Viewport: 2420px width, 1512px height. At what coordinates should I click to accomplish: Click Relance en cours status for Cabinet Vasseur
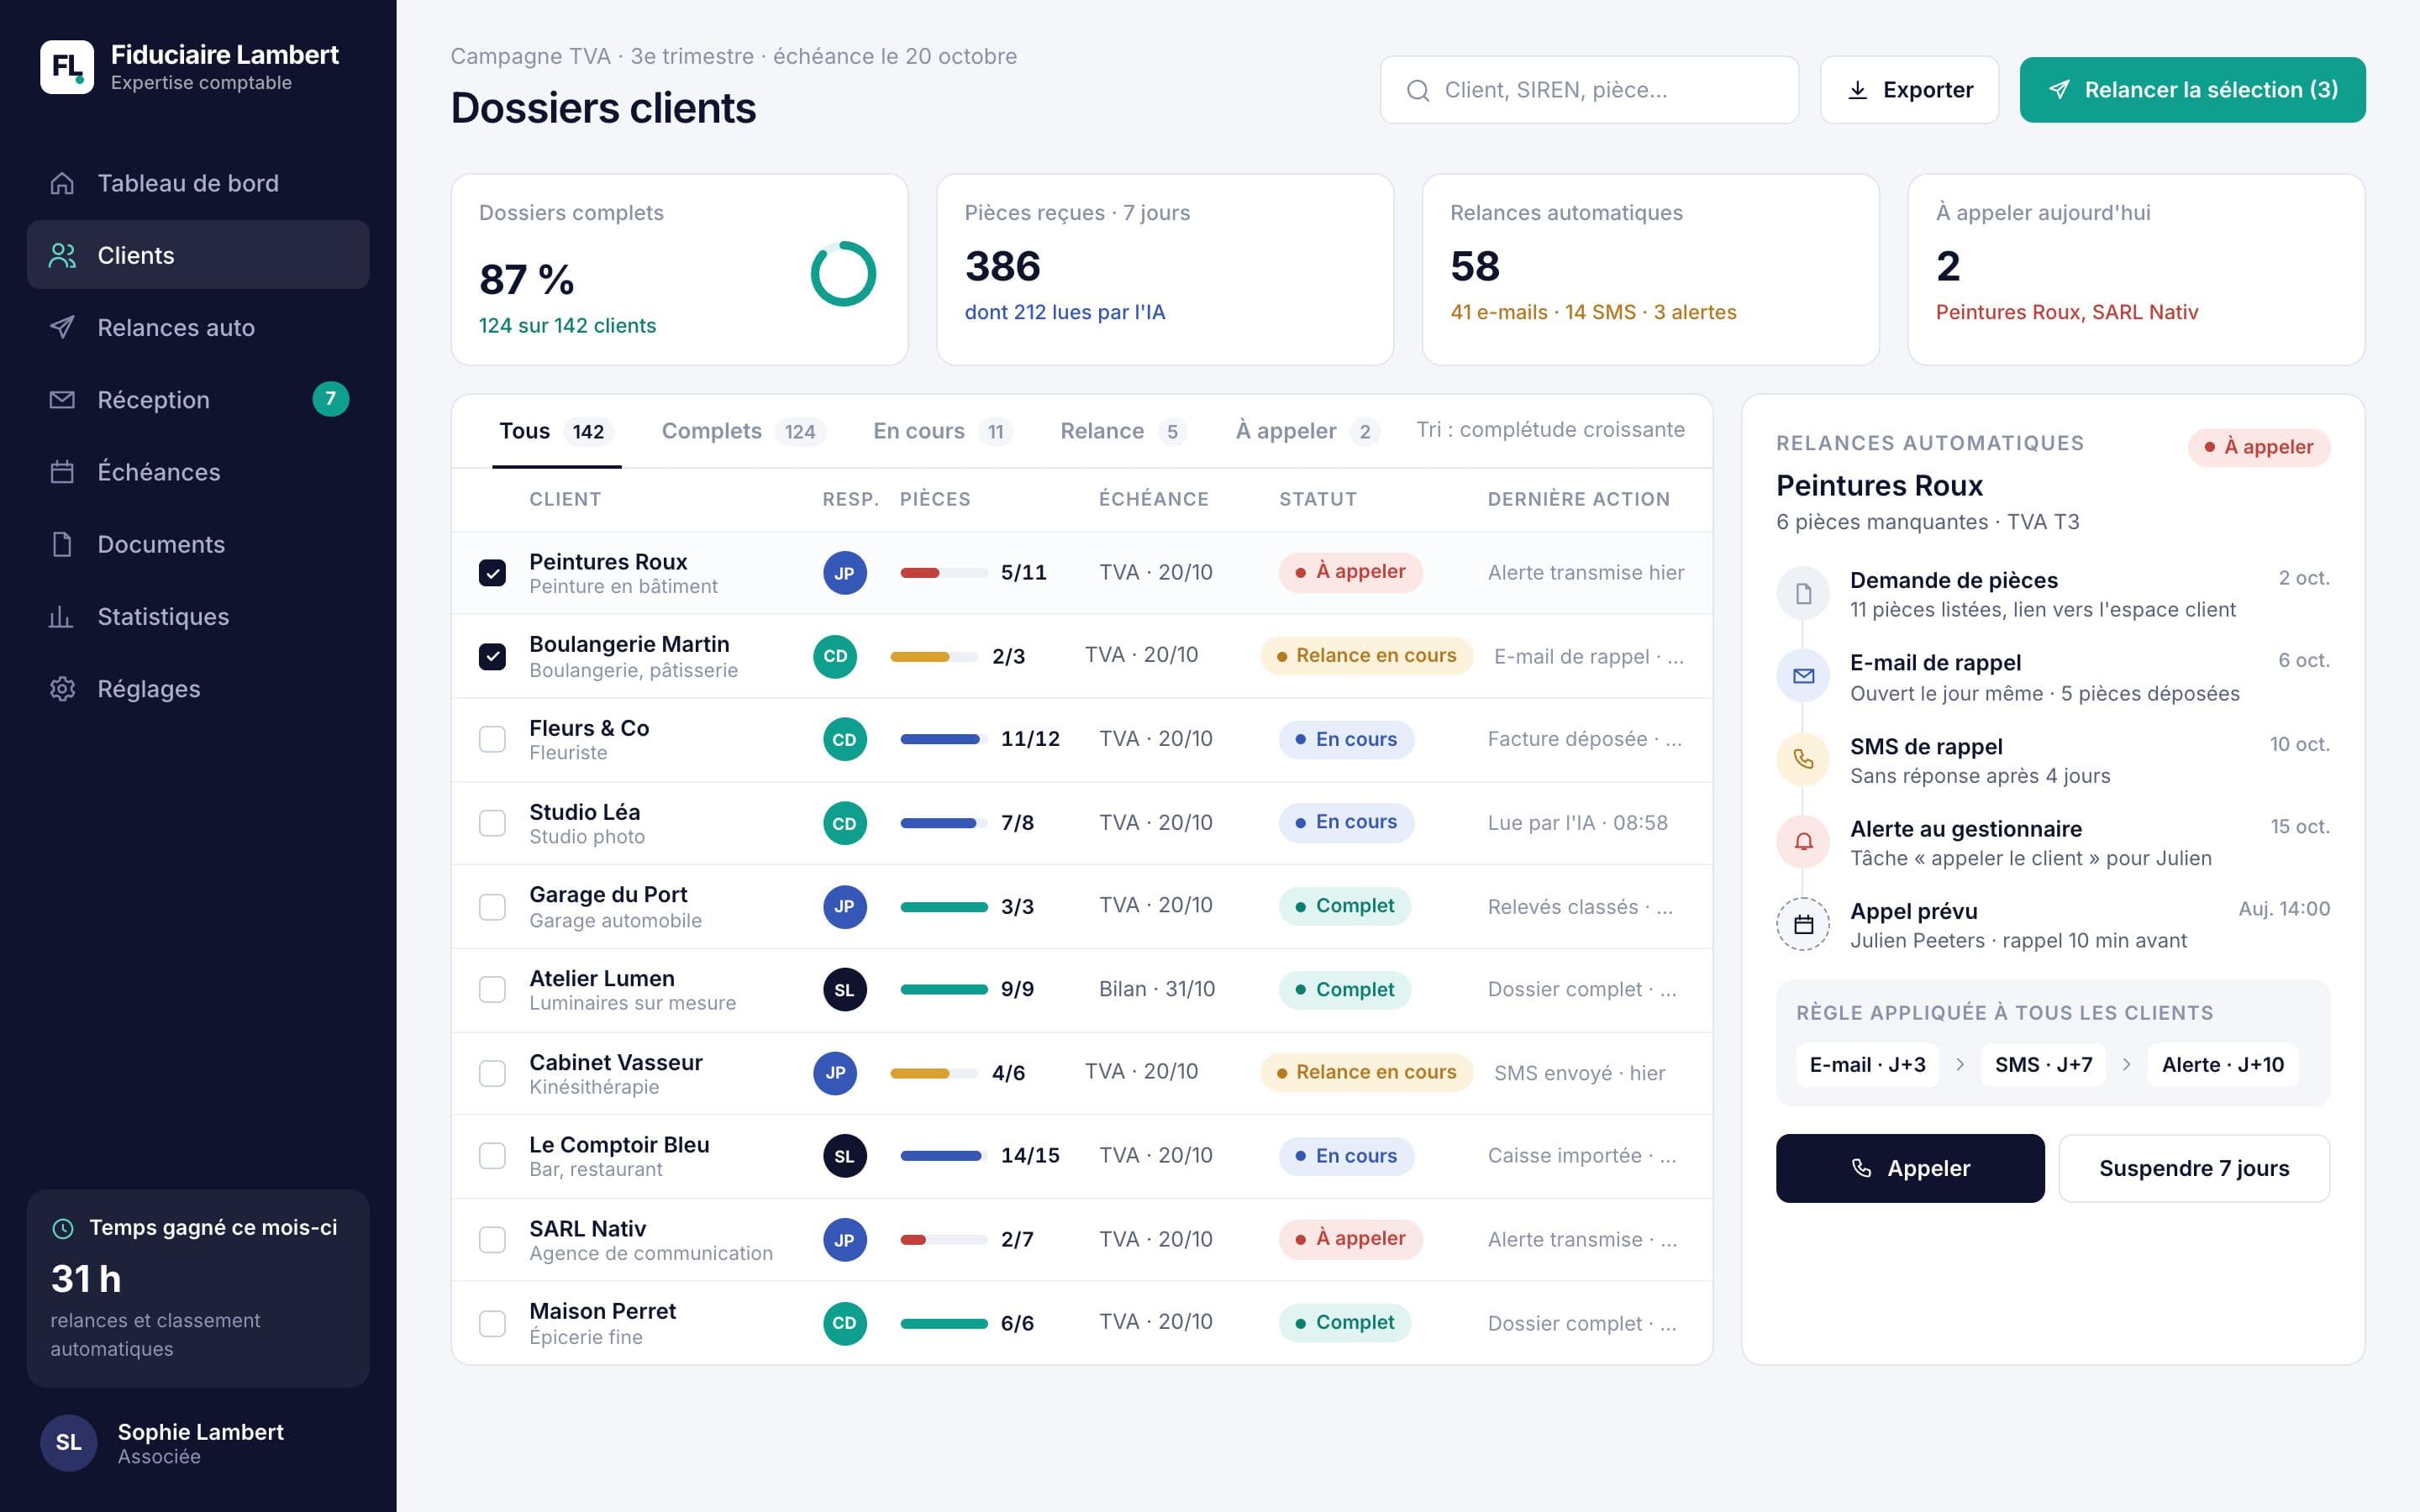[1366, 1072]
